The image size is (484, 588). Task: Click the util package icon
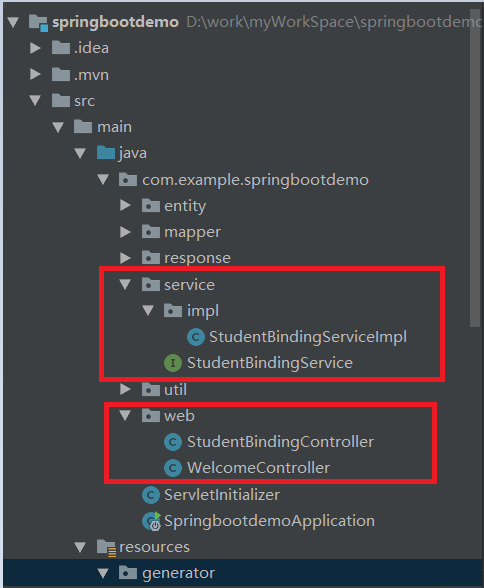pyautogui.click(x=151, y=389)
